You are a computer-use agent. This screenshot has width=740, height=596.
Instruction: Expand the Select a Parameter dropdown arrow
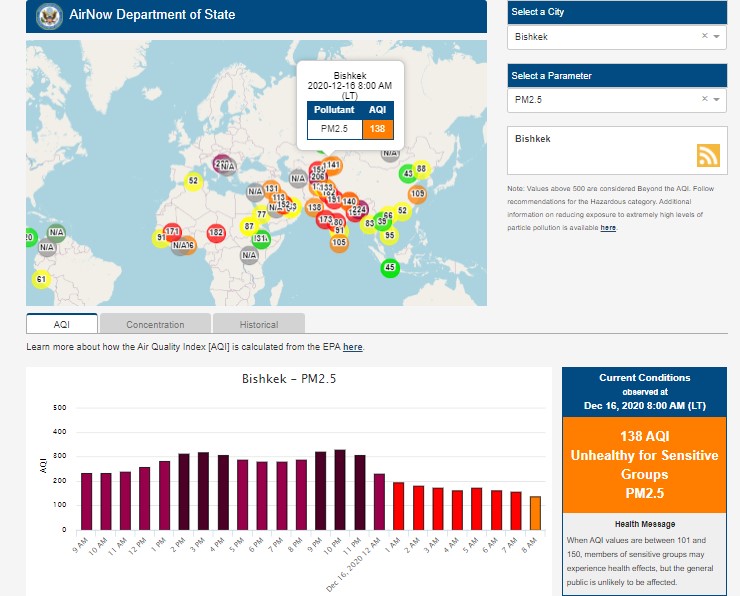pos(716,100)
